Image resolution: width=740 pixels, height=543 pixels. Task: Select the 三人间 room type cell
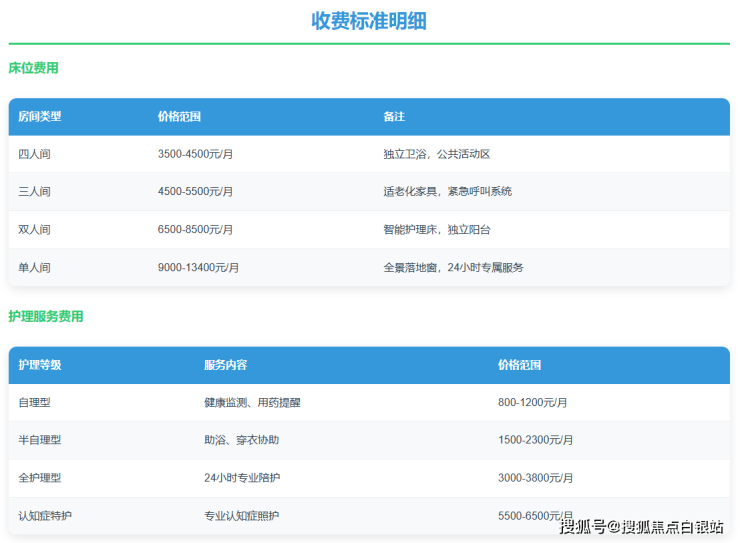(x=34, y=191)
